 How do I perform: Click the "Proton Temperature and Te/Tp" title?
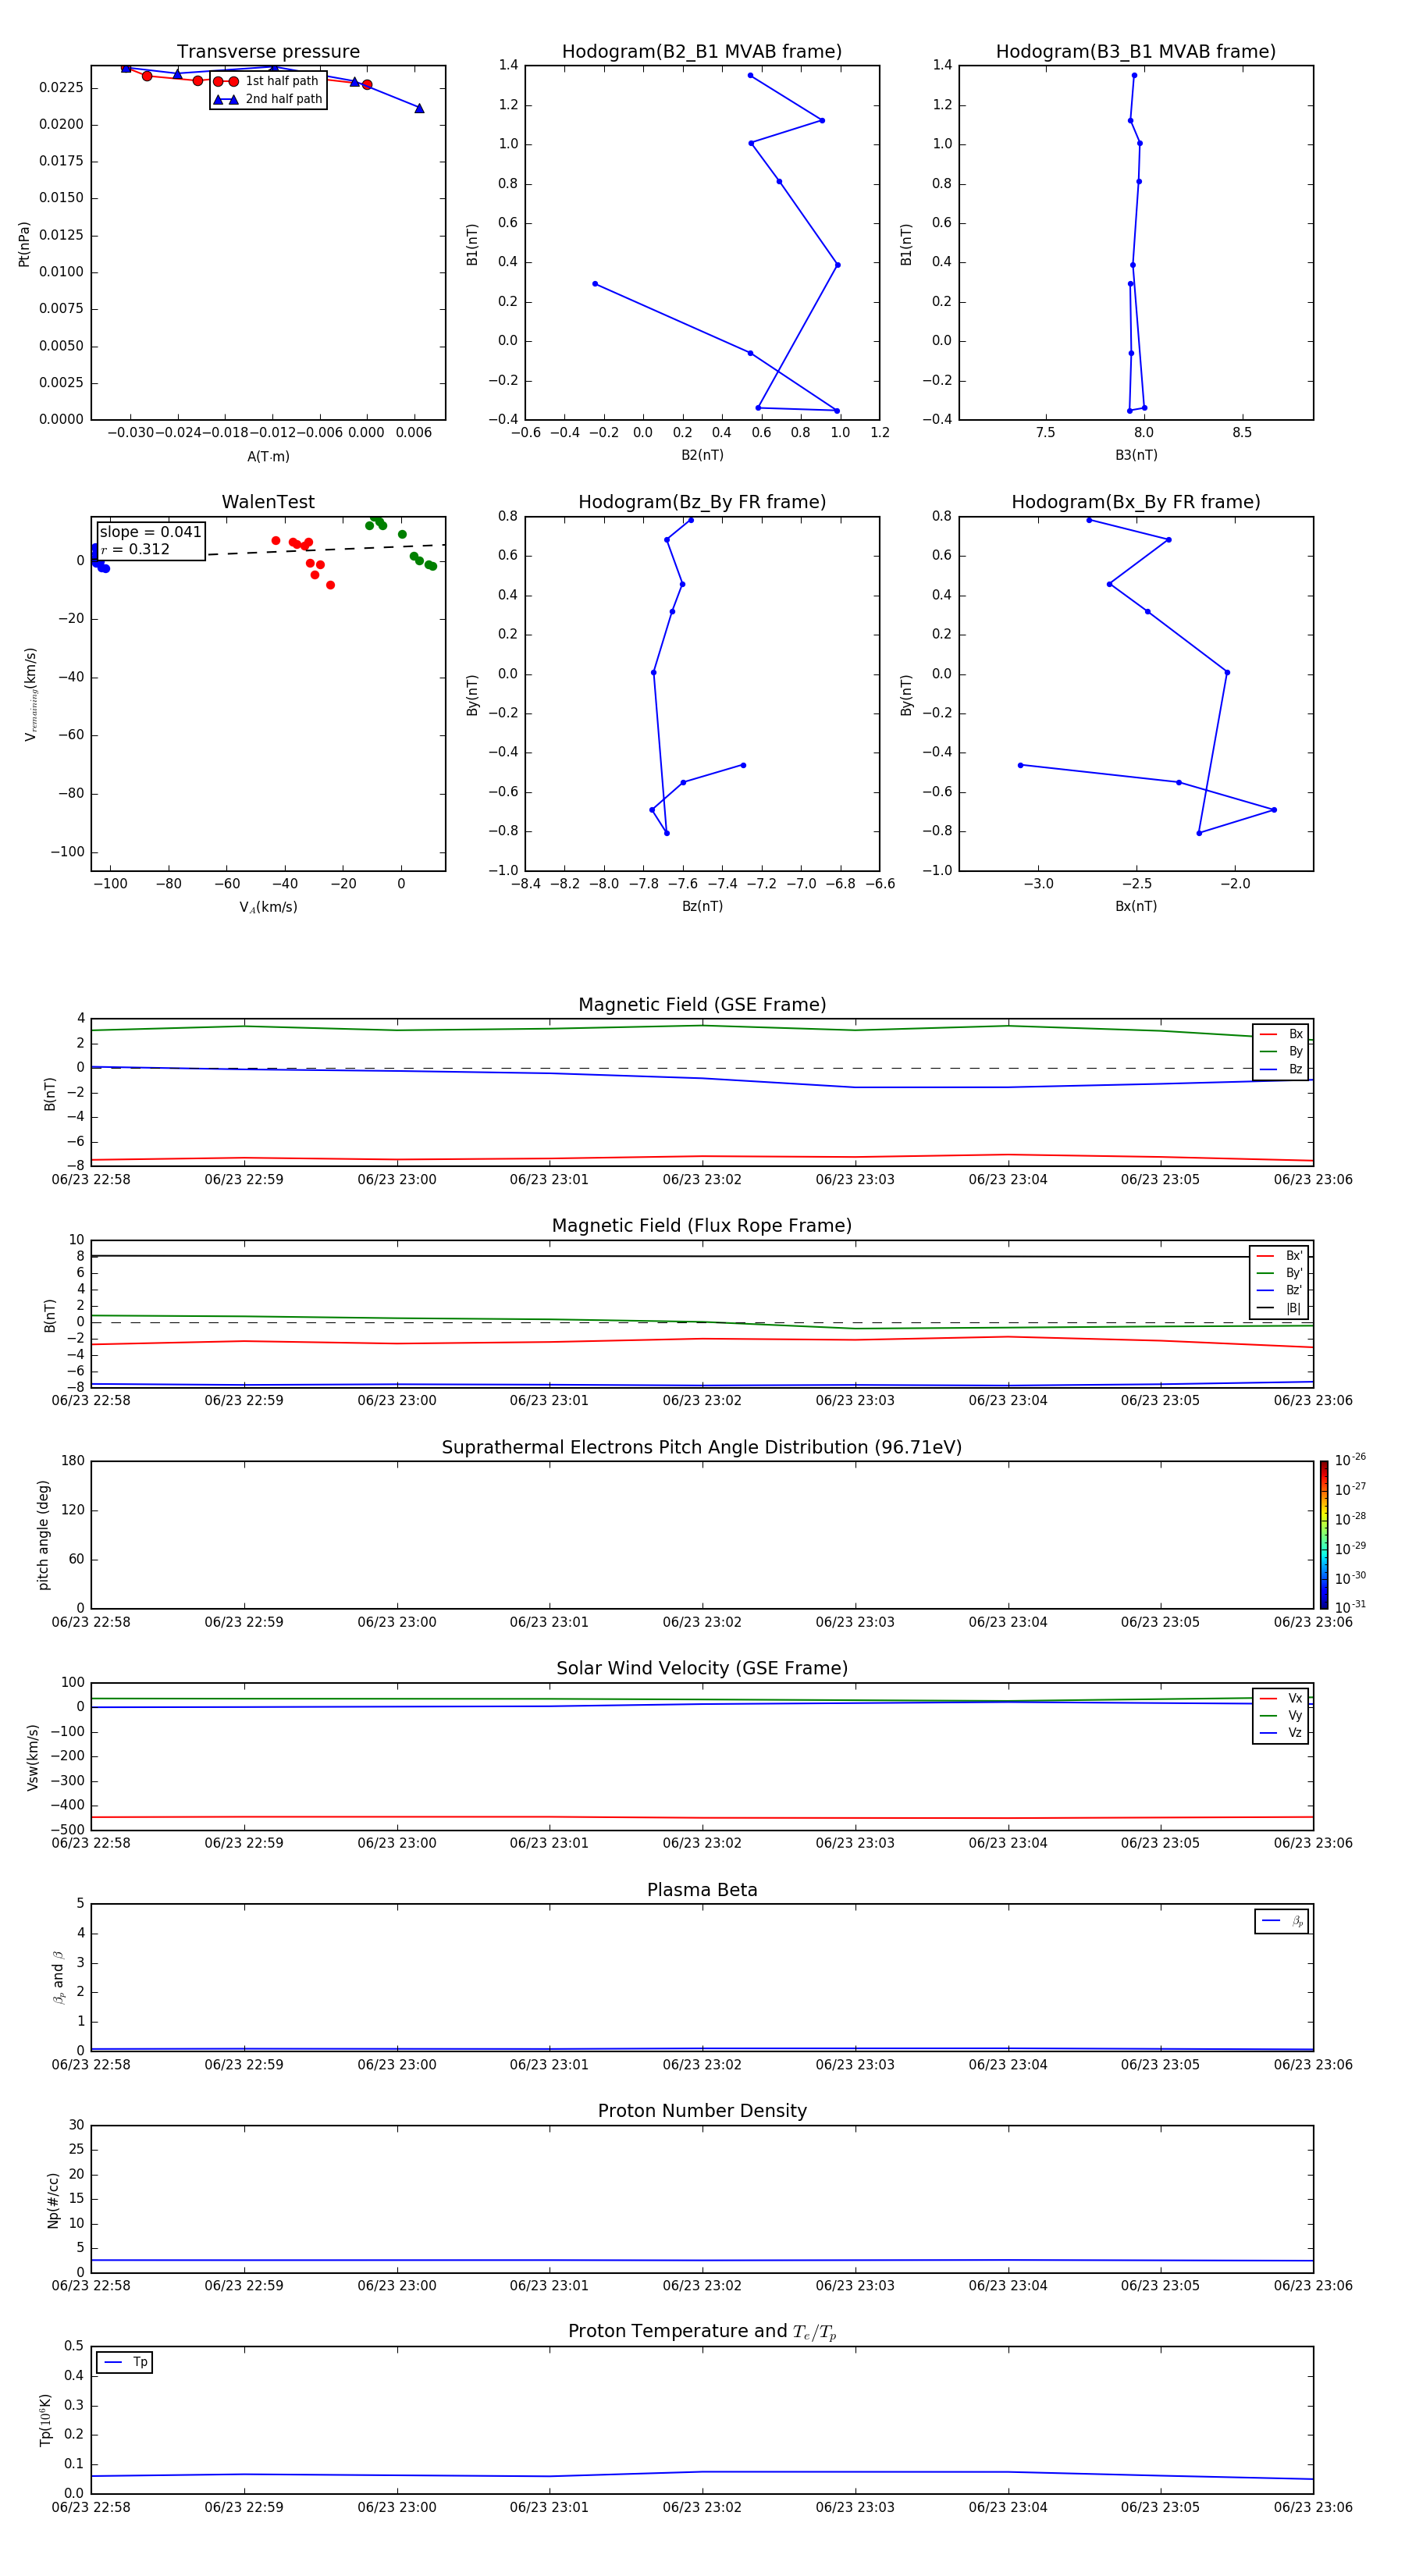(702, 2332)
